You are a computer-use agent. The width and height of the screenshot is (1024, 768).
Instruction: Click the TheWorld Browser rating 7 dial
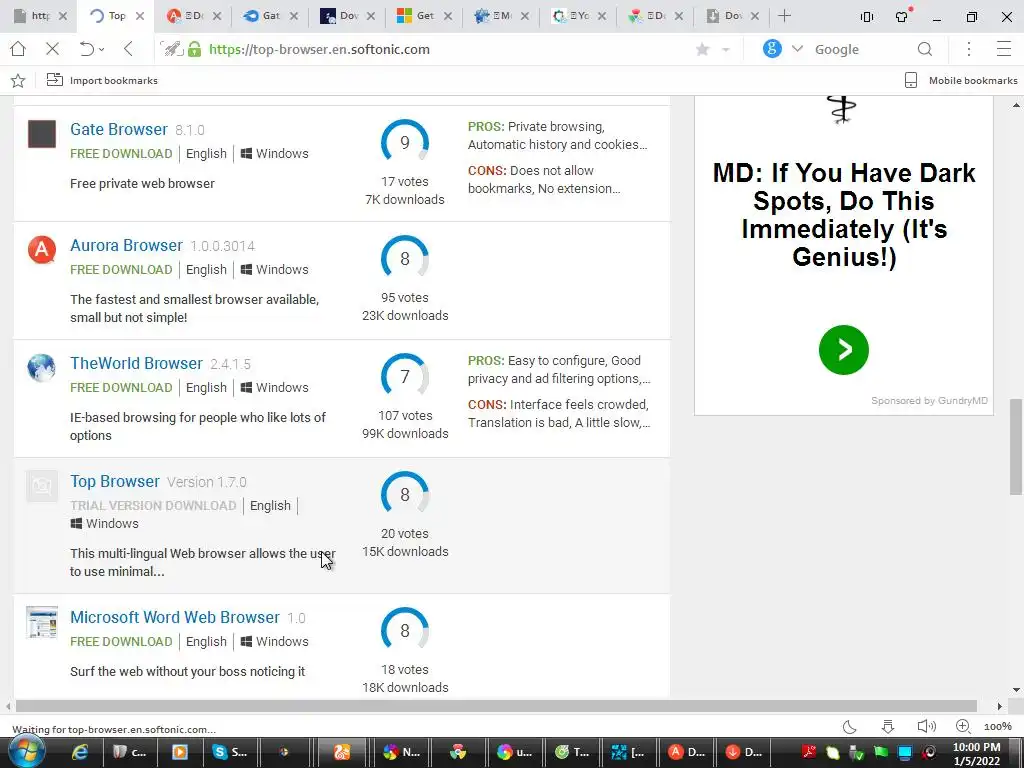[x=405, y=376]
